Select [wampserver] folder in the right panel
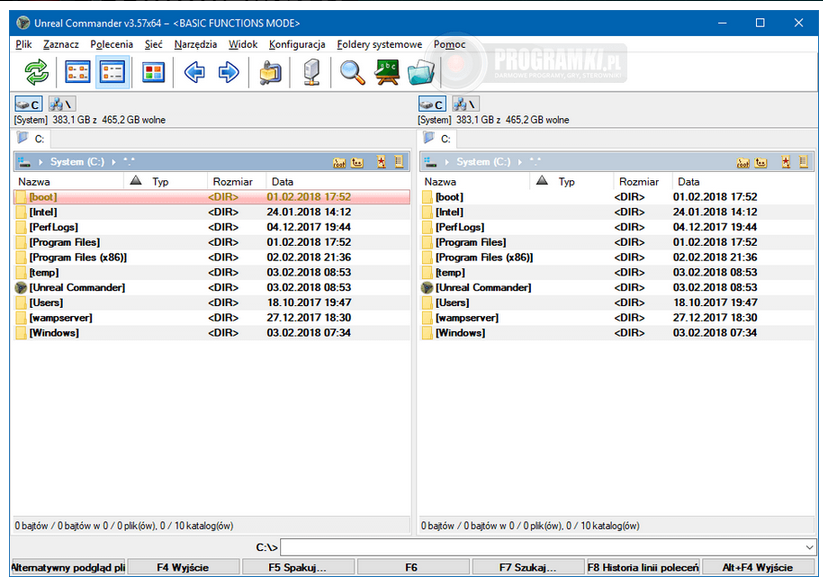Viewport: 823px width, 582px height. click(x=617, y=318)
